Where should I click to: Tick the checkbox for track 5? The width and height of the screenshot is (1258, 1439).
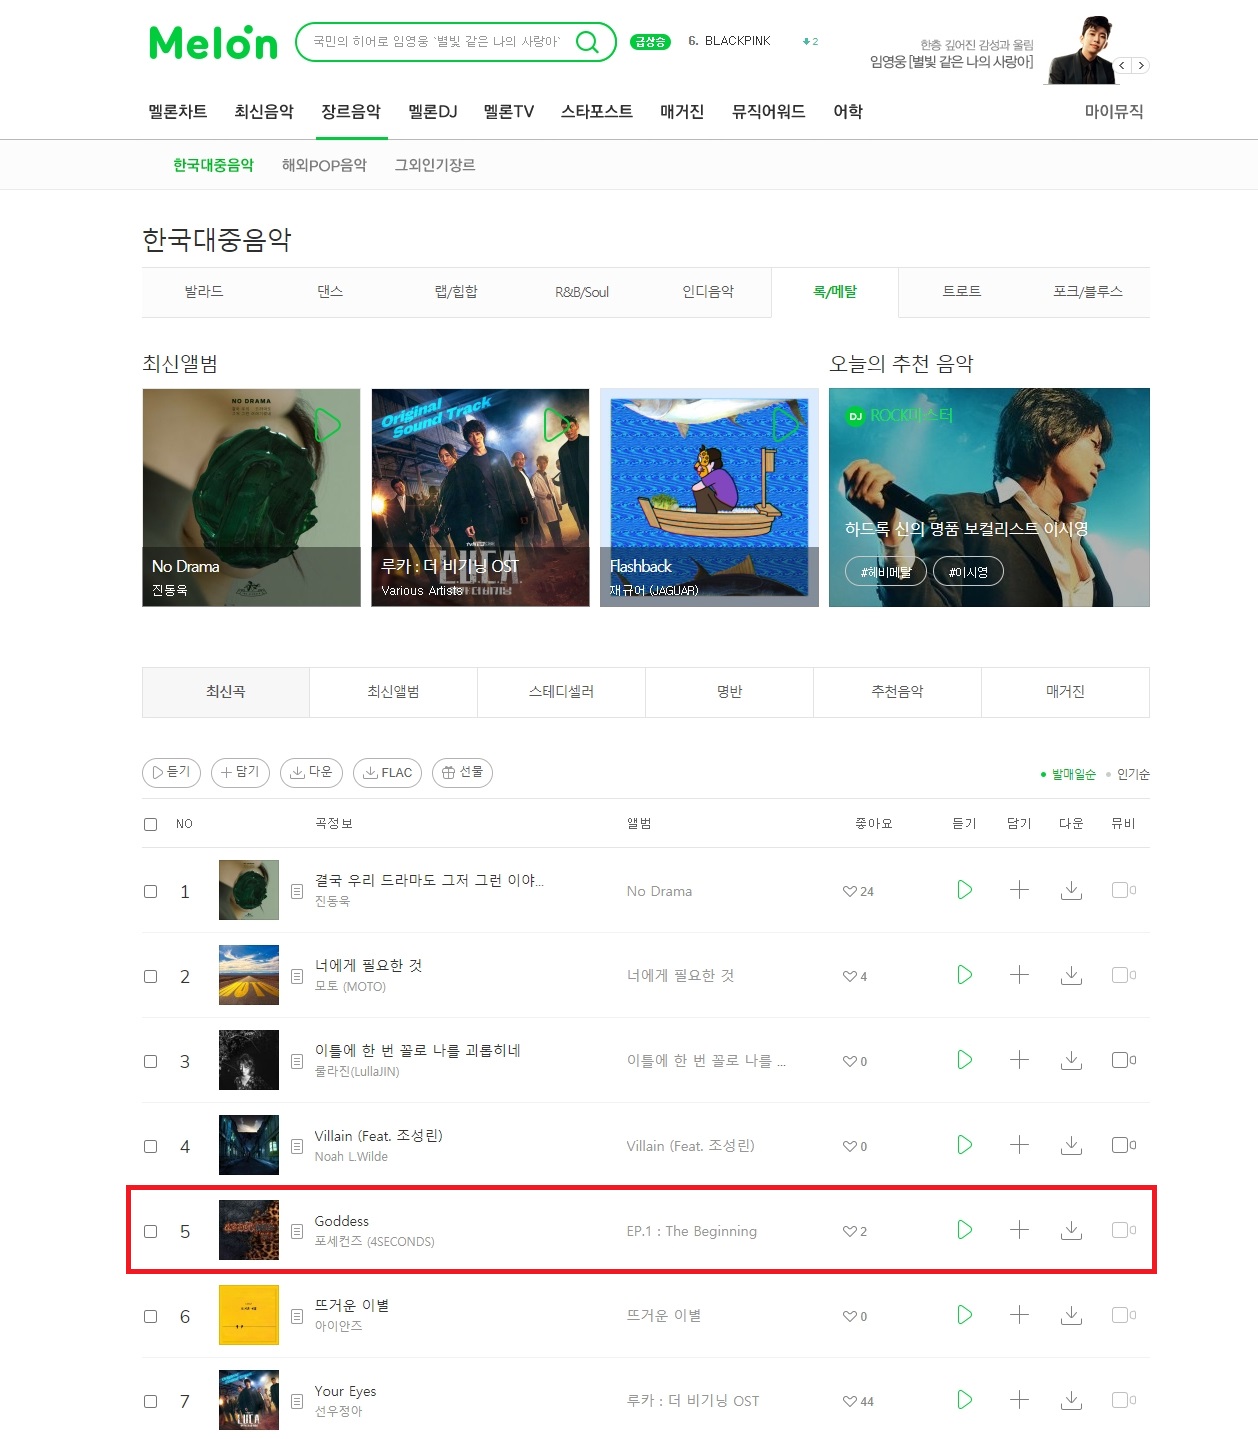tap(151, 1231)
